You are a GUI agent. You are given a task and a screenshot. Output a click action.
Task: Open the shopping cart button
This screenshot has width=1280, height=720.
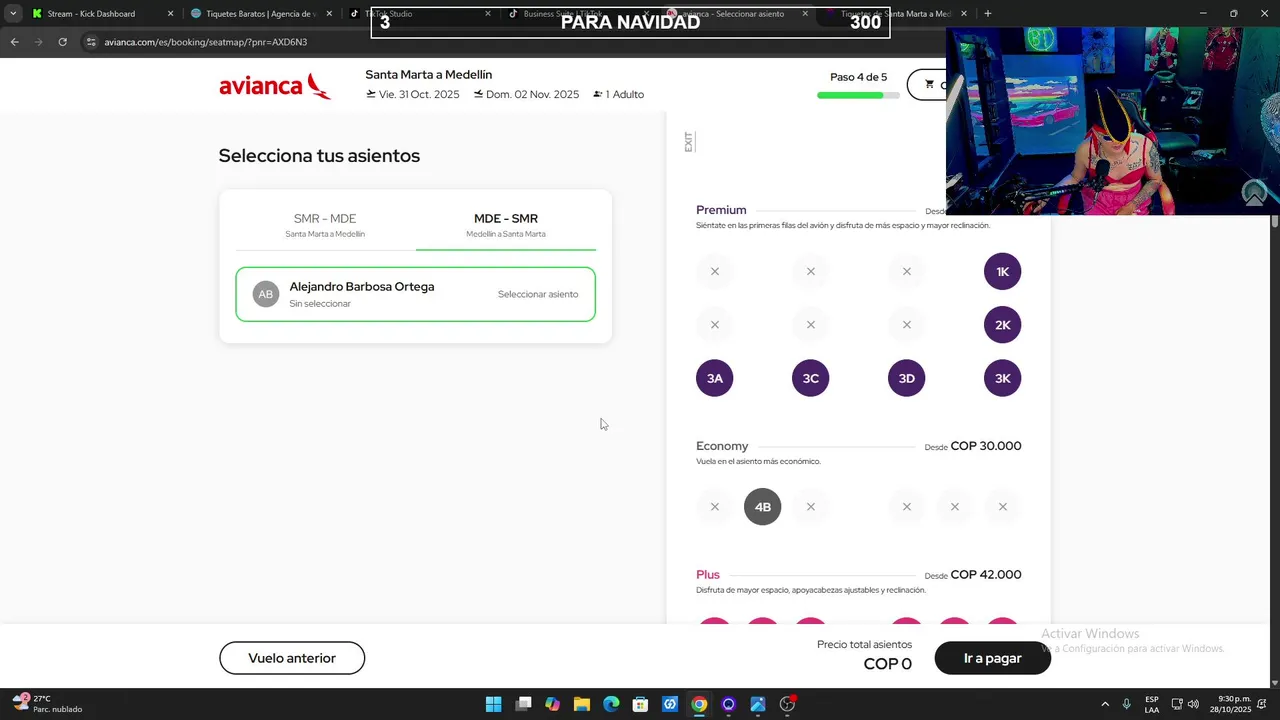click(x=928, y=85)
